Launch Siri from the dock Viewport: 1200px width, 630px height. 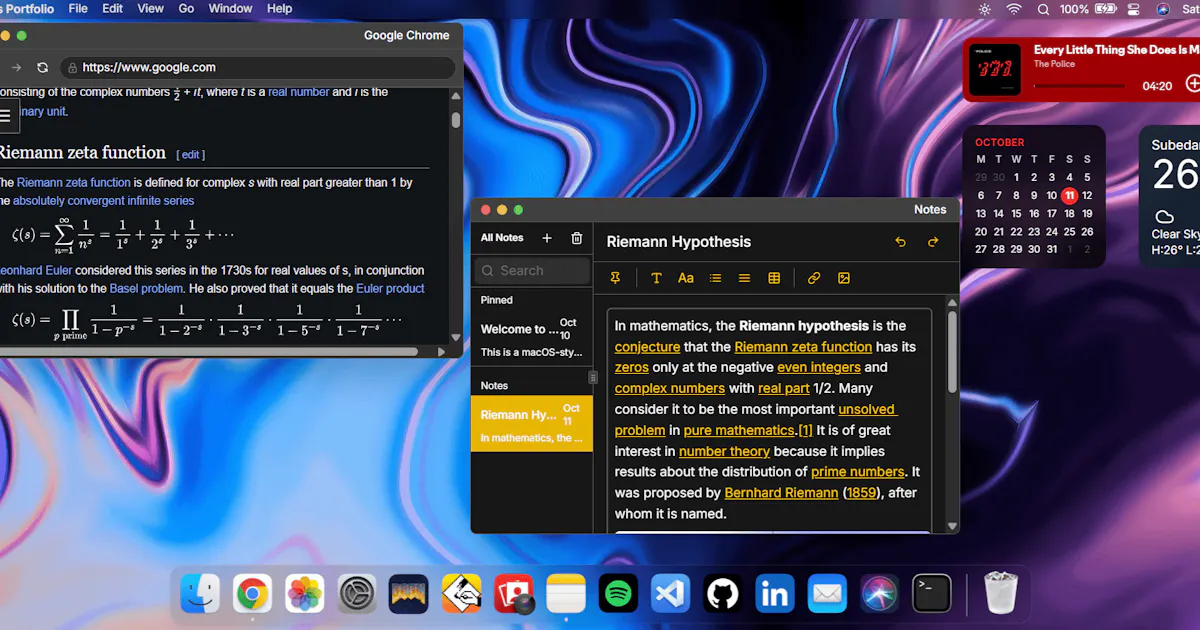pos(879,594)
